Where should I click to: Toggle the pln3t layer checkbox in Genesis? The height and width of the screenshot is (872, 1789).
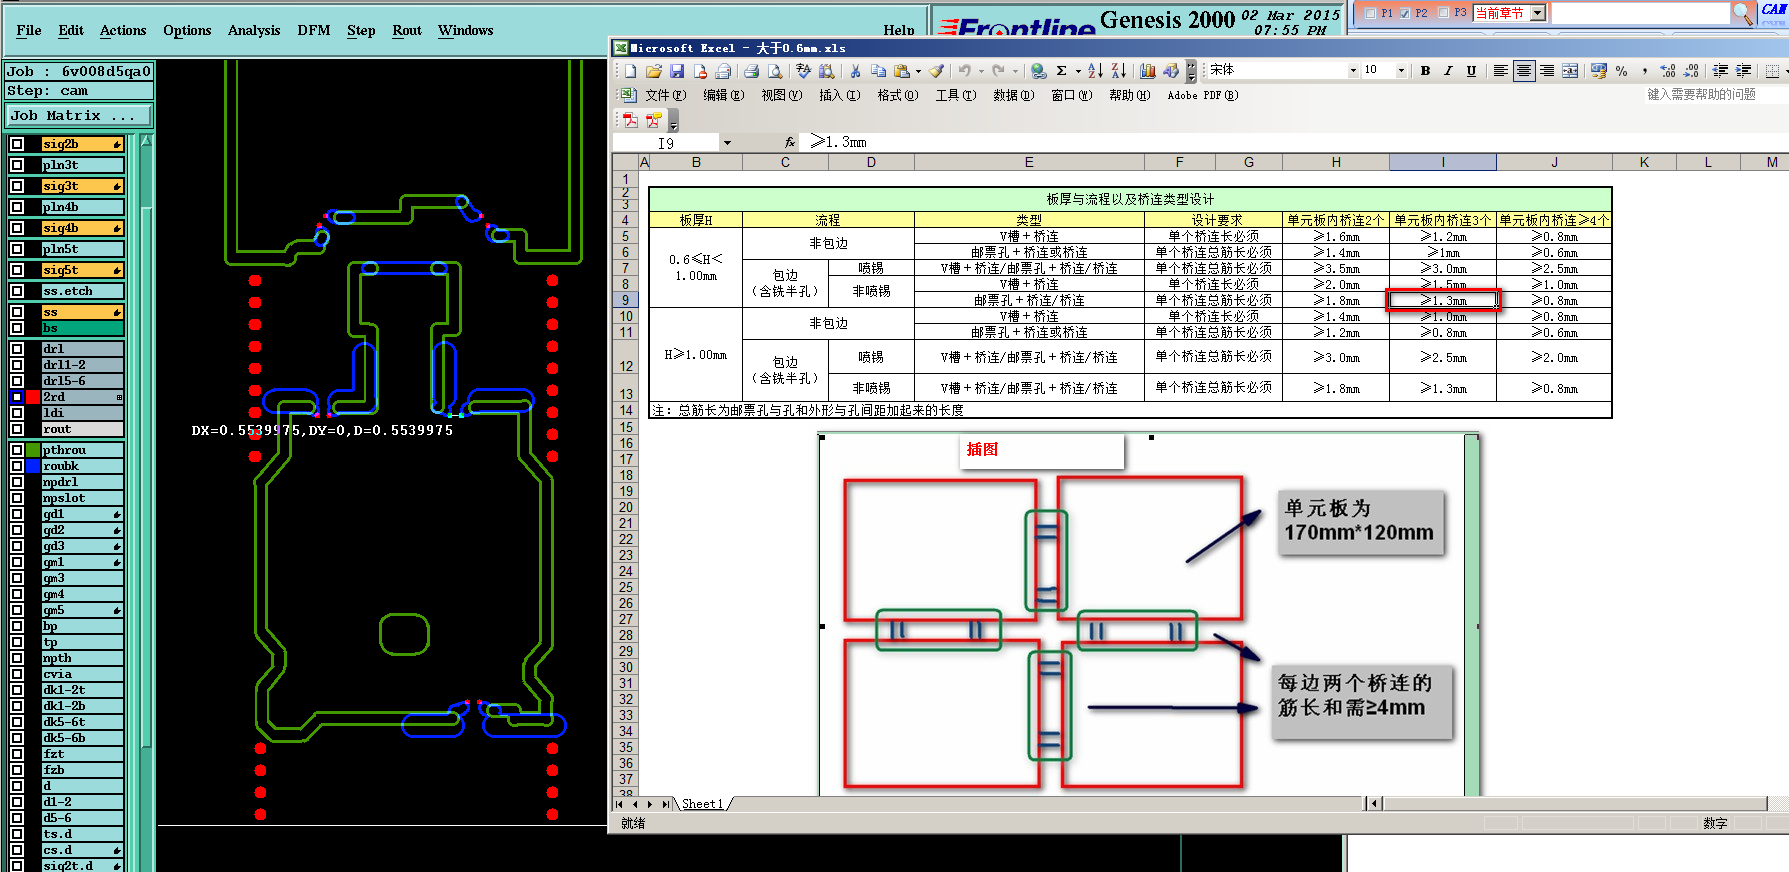(17, 165)
